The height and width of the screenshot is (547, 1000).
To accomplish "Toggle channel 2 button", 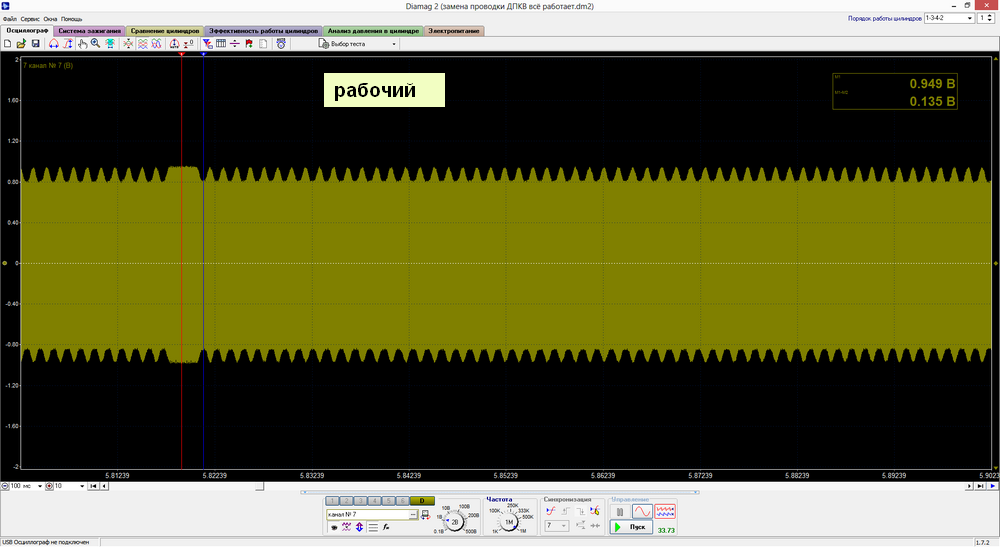I will pos(346,501).
